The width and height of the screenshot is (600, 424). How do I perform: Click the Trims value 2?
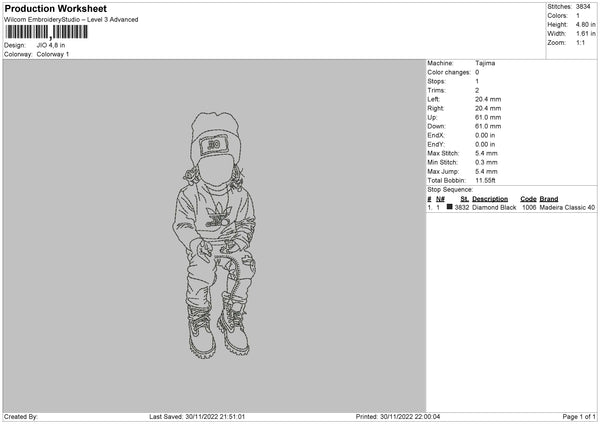pyautogui.click(x=477, y=90)
